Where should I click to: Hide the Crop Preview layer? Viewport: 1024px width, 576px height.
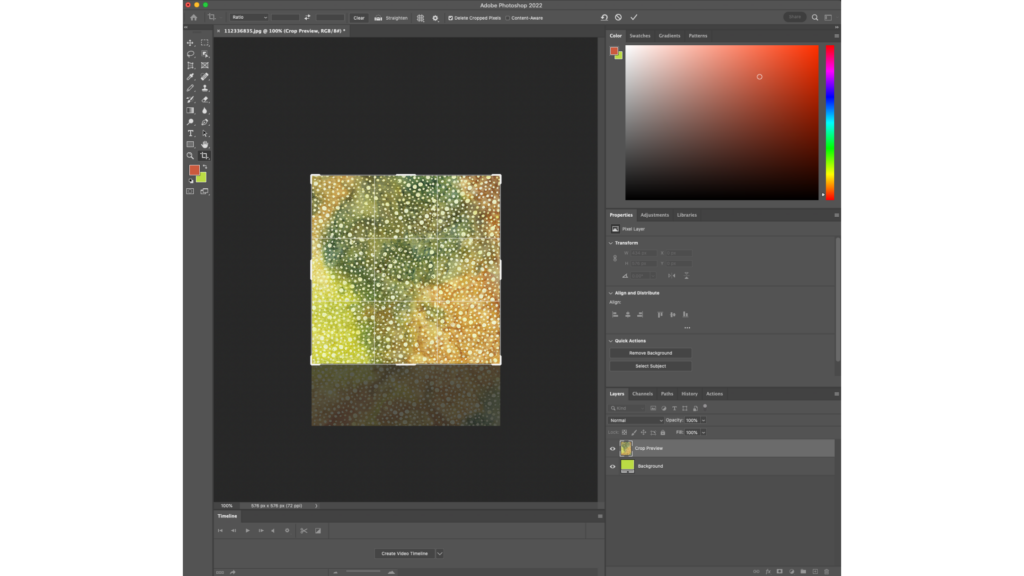click(613, 449)
